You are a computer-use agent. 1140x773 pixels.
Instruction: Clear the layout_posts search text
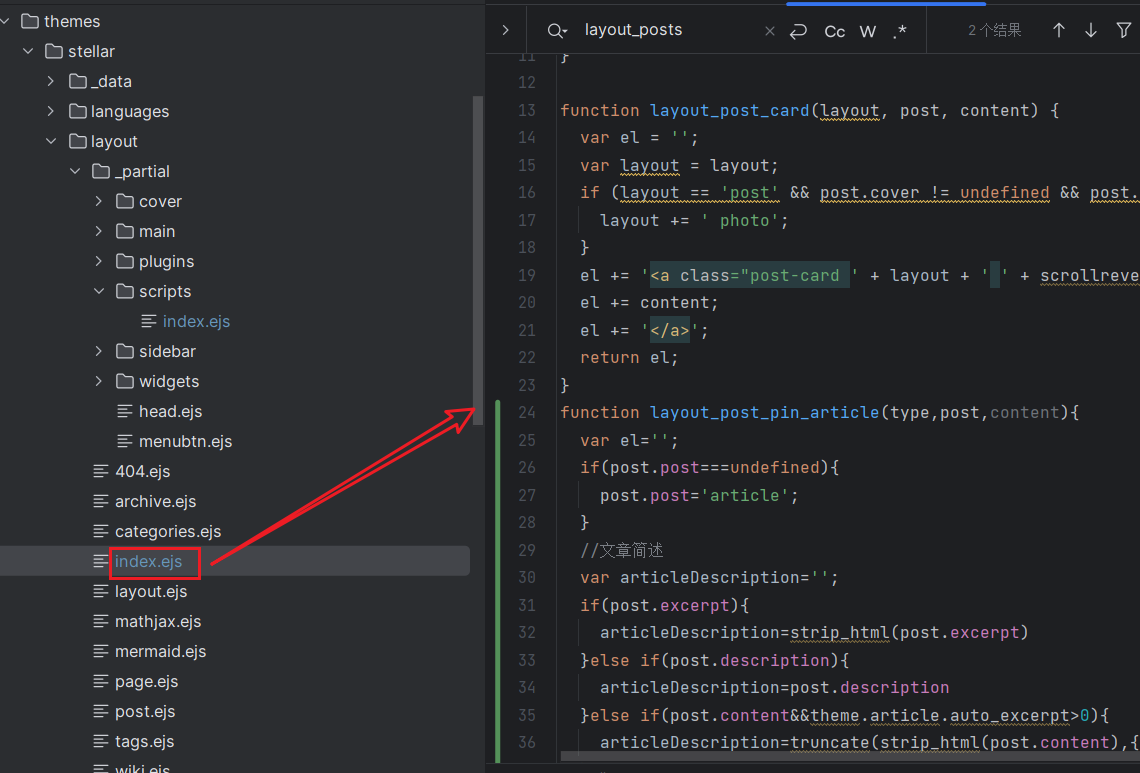point(769,31)
